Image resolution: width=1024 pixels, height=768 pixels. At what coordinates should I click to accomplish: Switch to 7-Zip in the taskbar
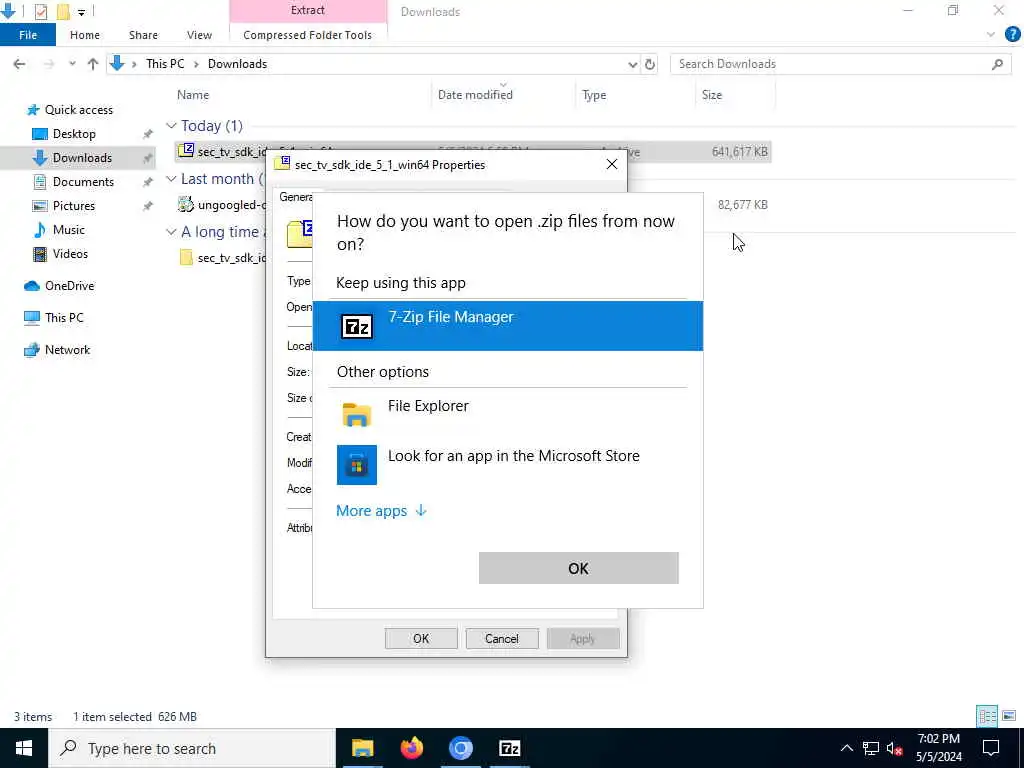tap(509, 748)
